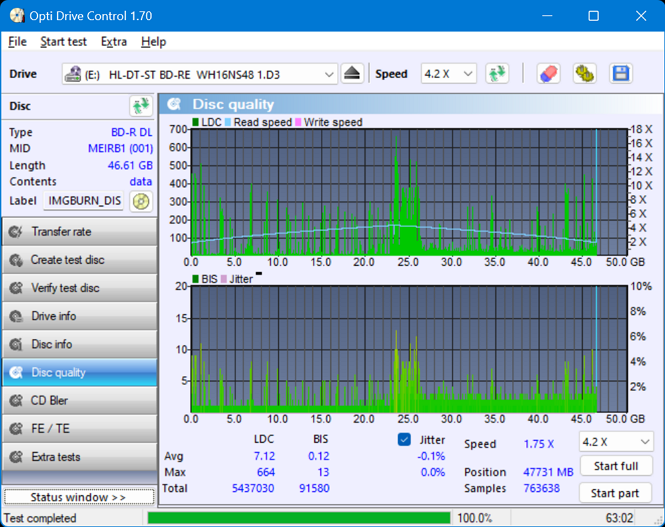Click the BIS total value 91580
This screenshot has width=665, height=527.
coord(314,488)
